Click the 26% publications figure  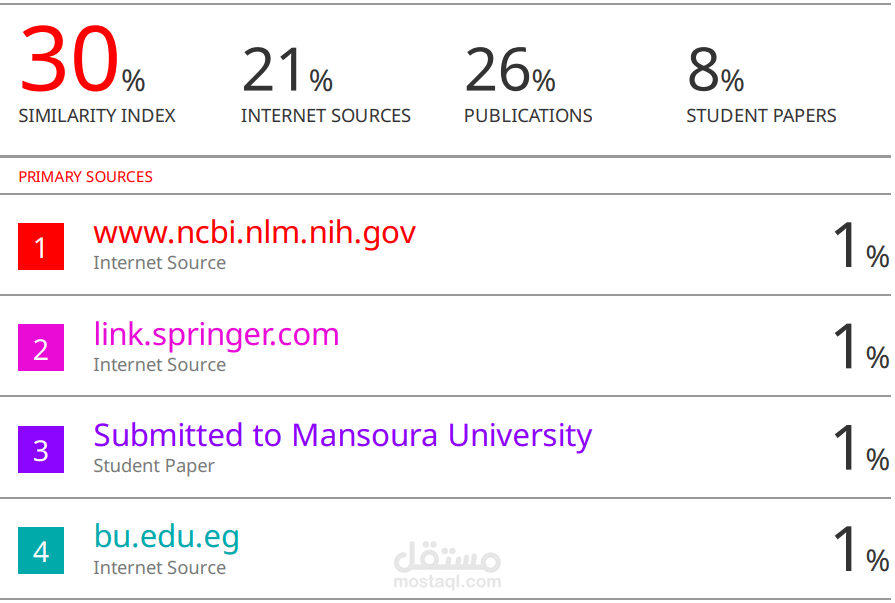(x=509, y=70)
